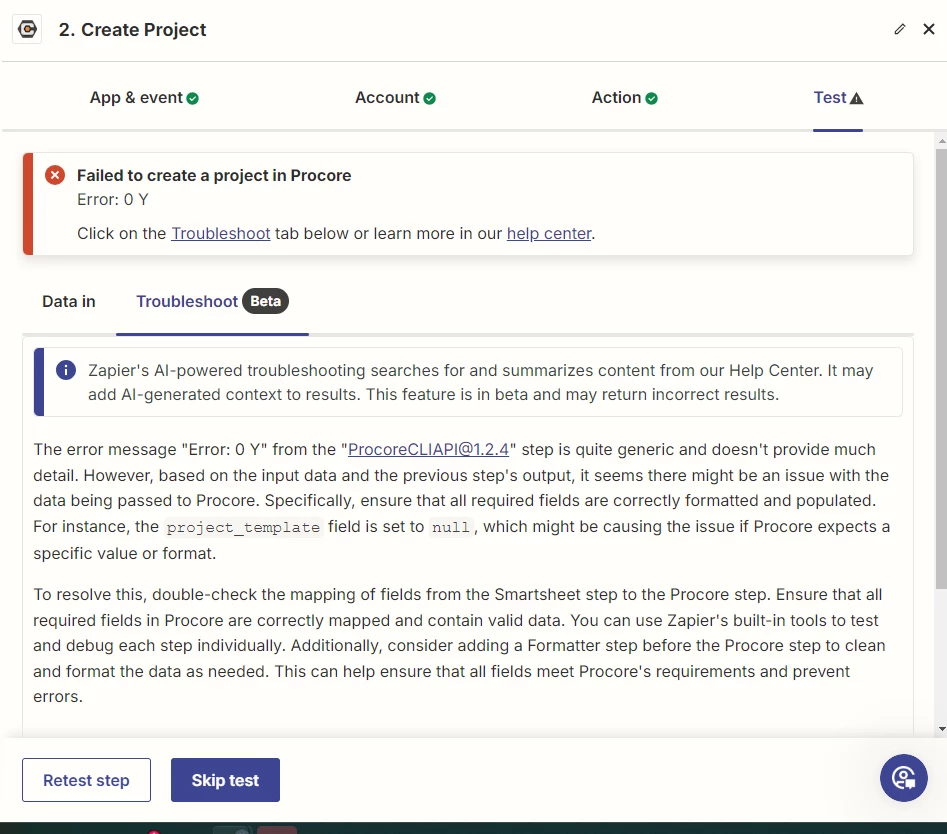The height and width of the screenshot is (834, 947).
Task: Follow the Troubleshoot link in error banner
Action: point(220,234)
